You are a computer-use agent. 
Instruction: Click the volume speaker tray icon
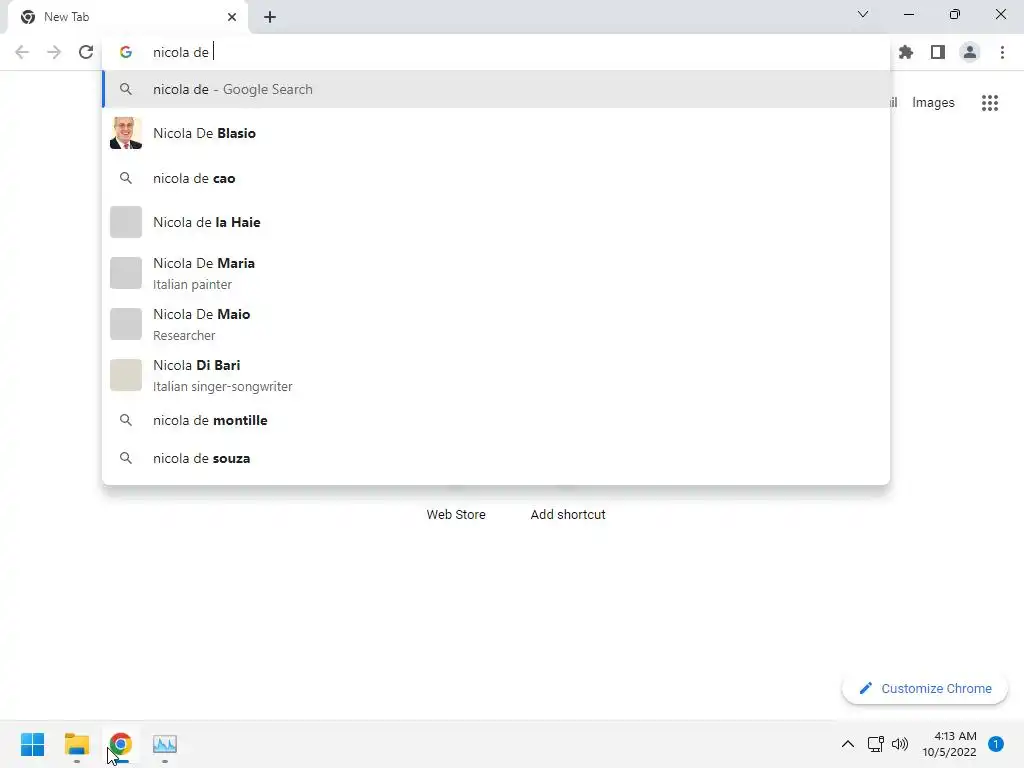click(900, 744)
